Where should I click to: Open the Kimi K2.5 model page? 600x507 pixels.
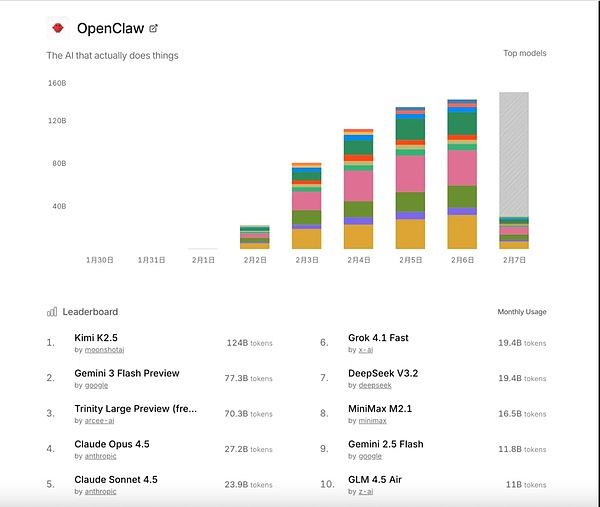point(96,338)
